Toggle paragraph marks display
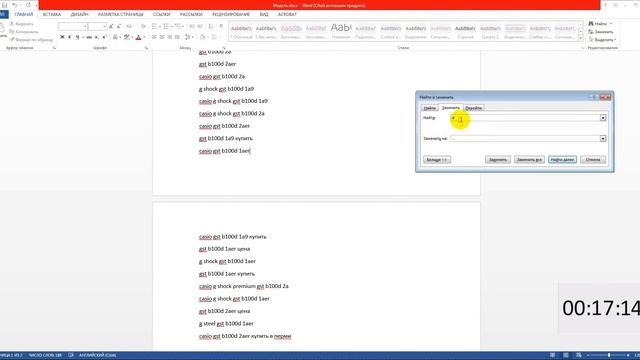This screenshot has height=360, width=640. [x=221, y=27]
